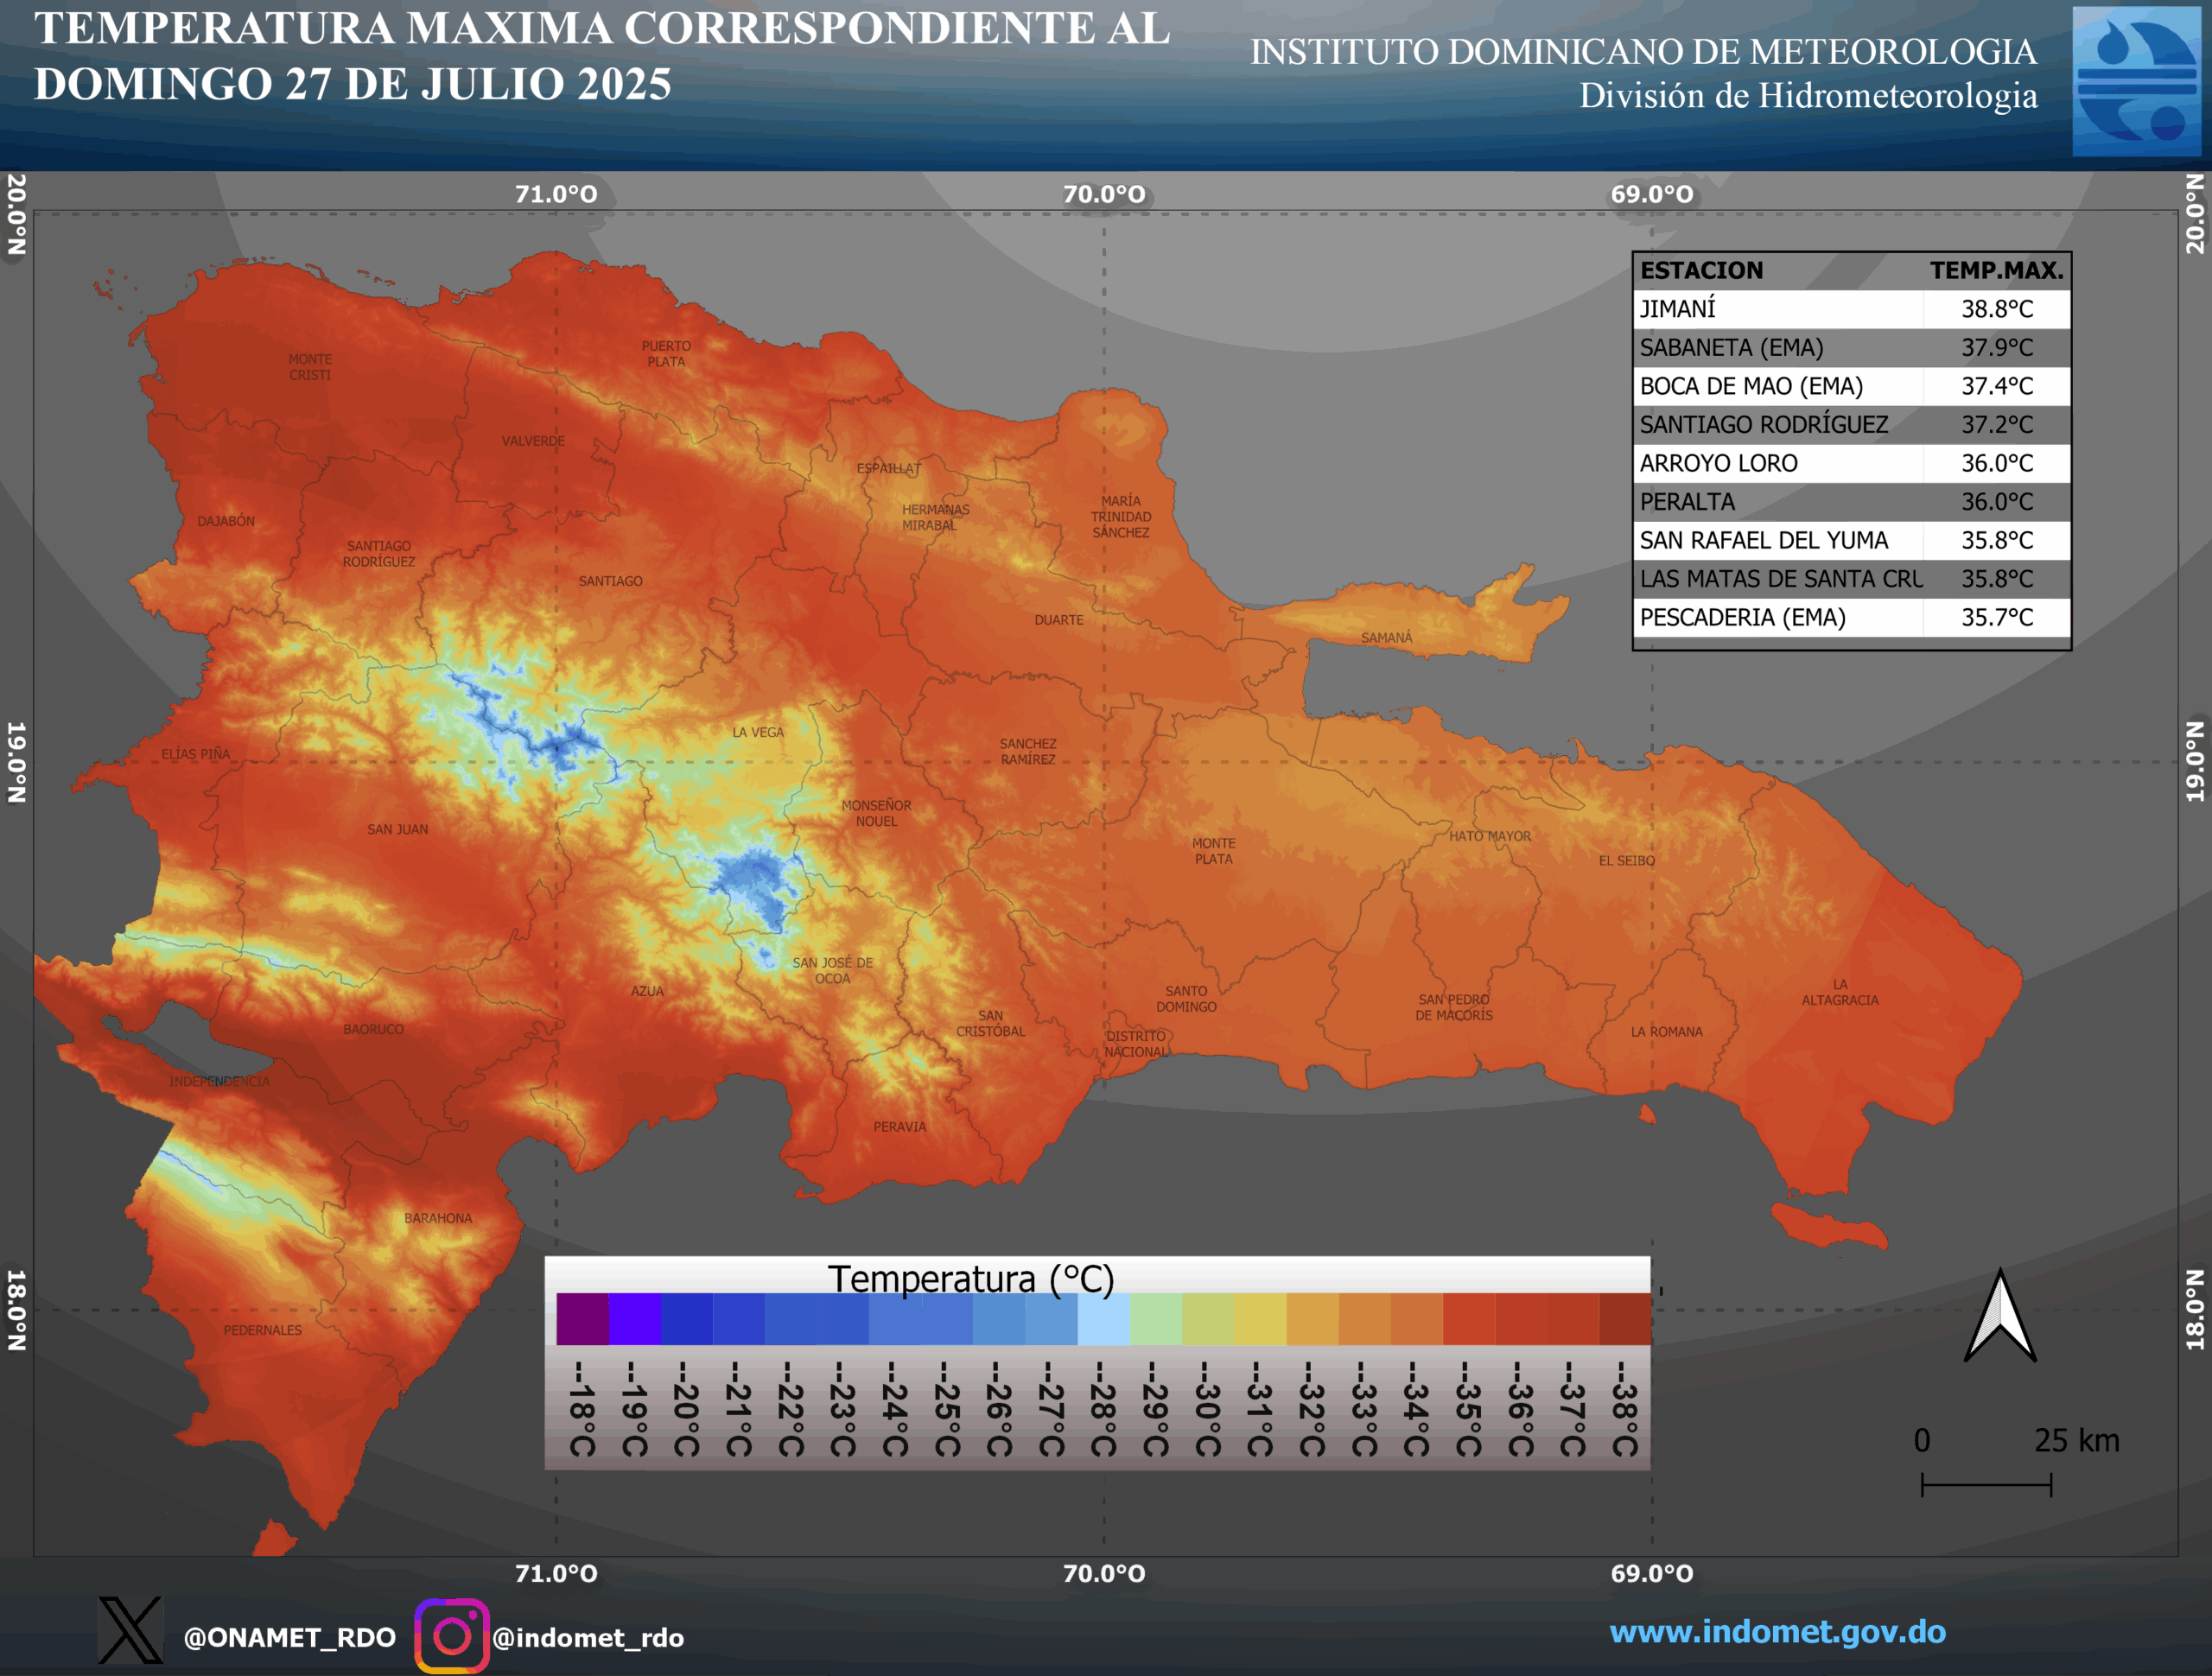Image resolution: width=2212 pixels, height=1676 pixels.
Task: Select the 'ARROYO LORO' station row
Action: (1852, 463)
